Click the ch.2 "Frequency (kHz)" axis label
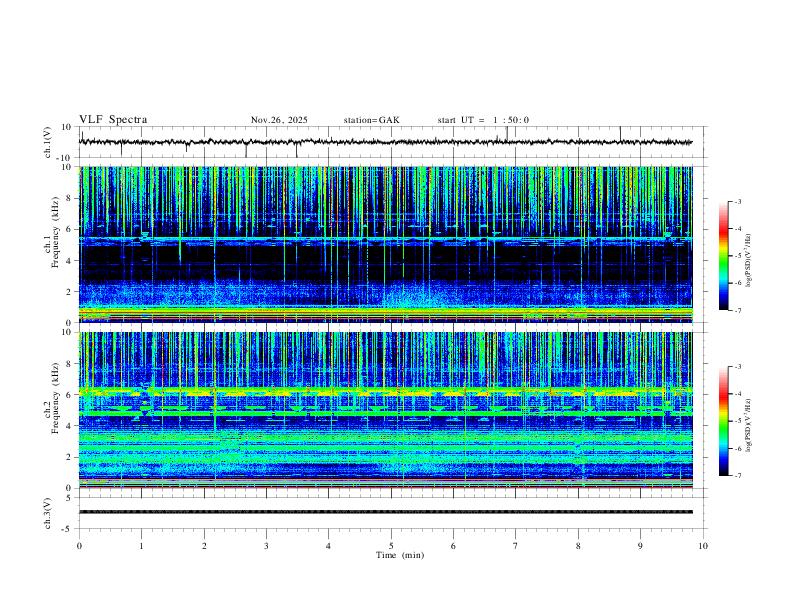The image size is (792, 612). pos(56,398)
